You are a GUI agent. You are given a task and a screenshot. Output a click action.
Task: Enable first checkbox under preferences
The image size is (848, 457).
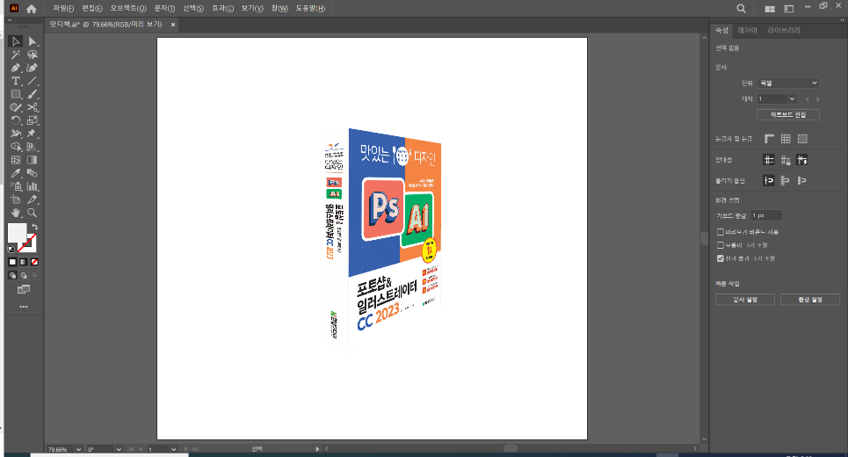720,232
